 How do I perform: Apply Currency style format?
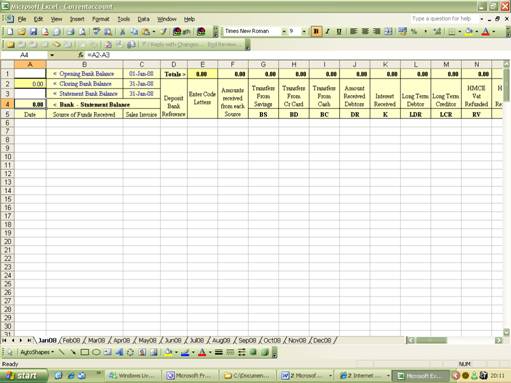[x=403, y=31]
